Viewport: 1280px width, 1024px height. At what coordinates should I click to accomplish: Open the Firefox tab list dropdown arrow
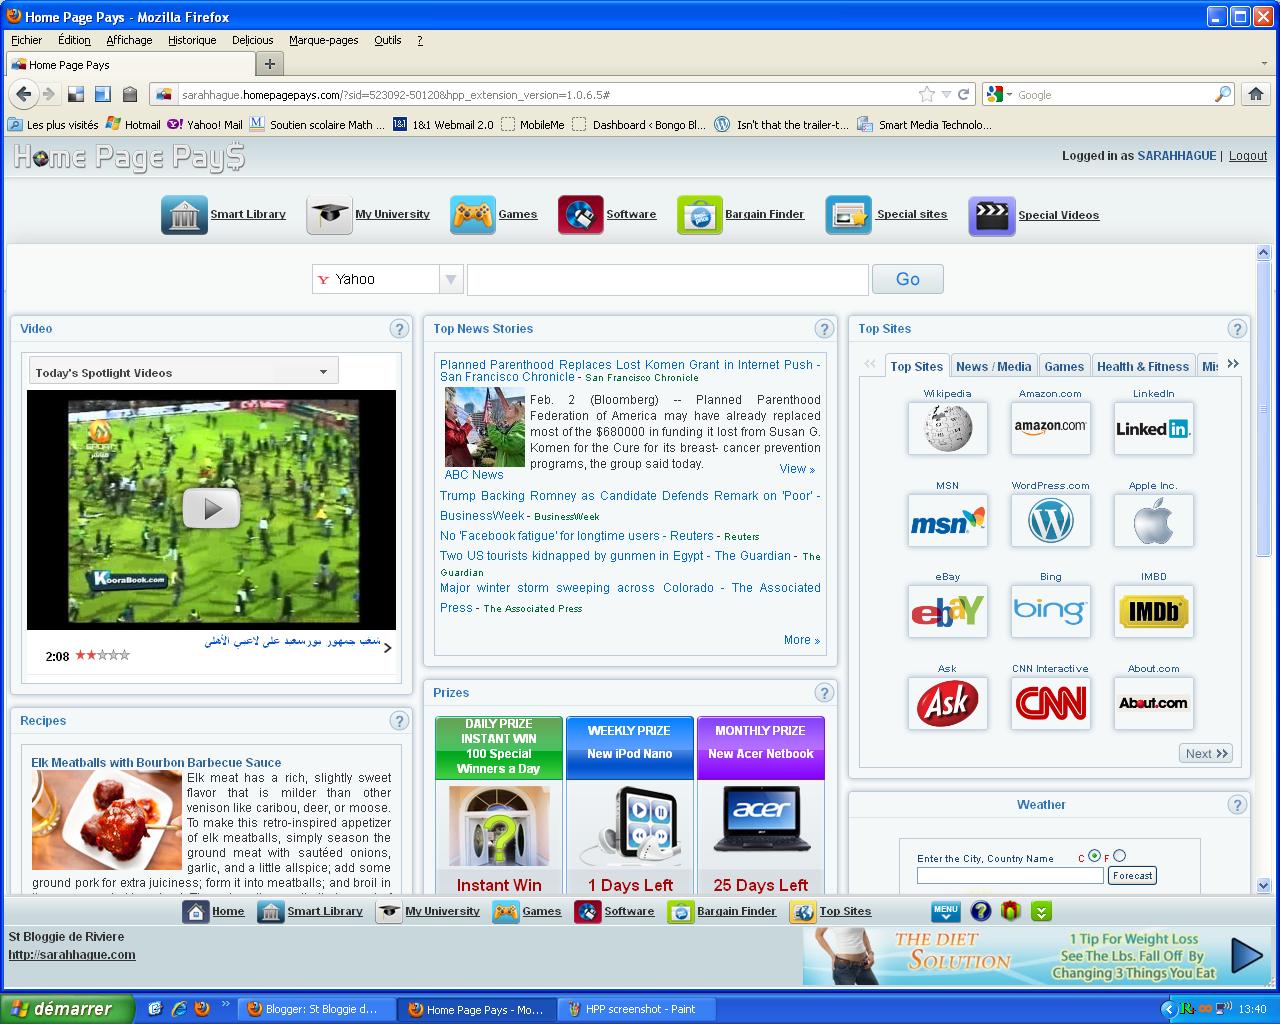click(1264, 64)
